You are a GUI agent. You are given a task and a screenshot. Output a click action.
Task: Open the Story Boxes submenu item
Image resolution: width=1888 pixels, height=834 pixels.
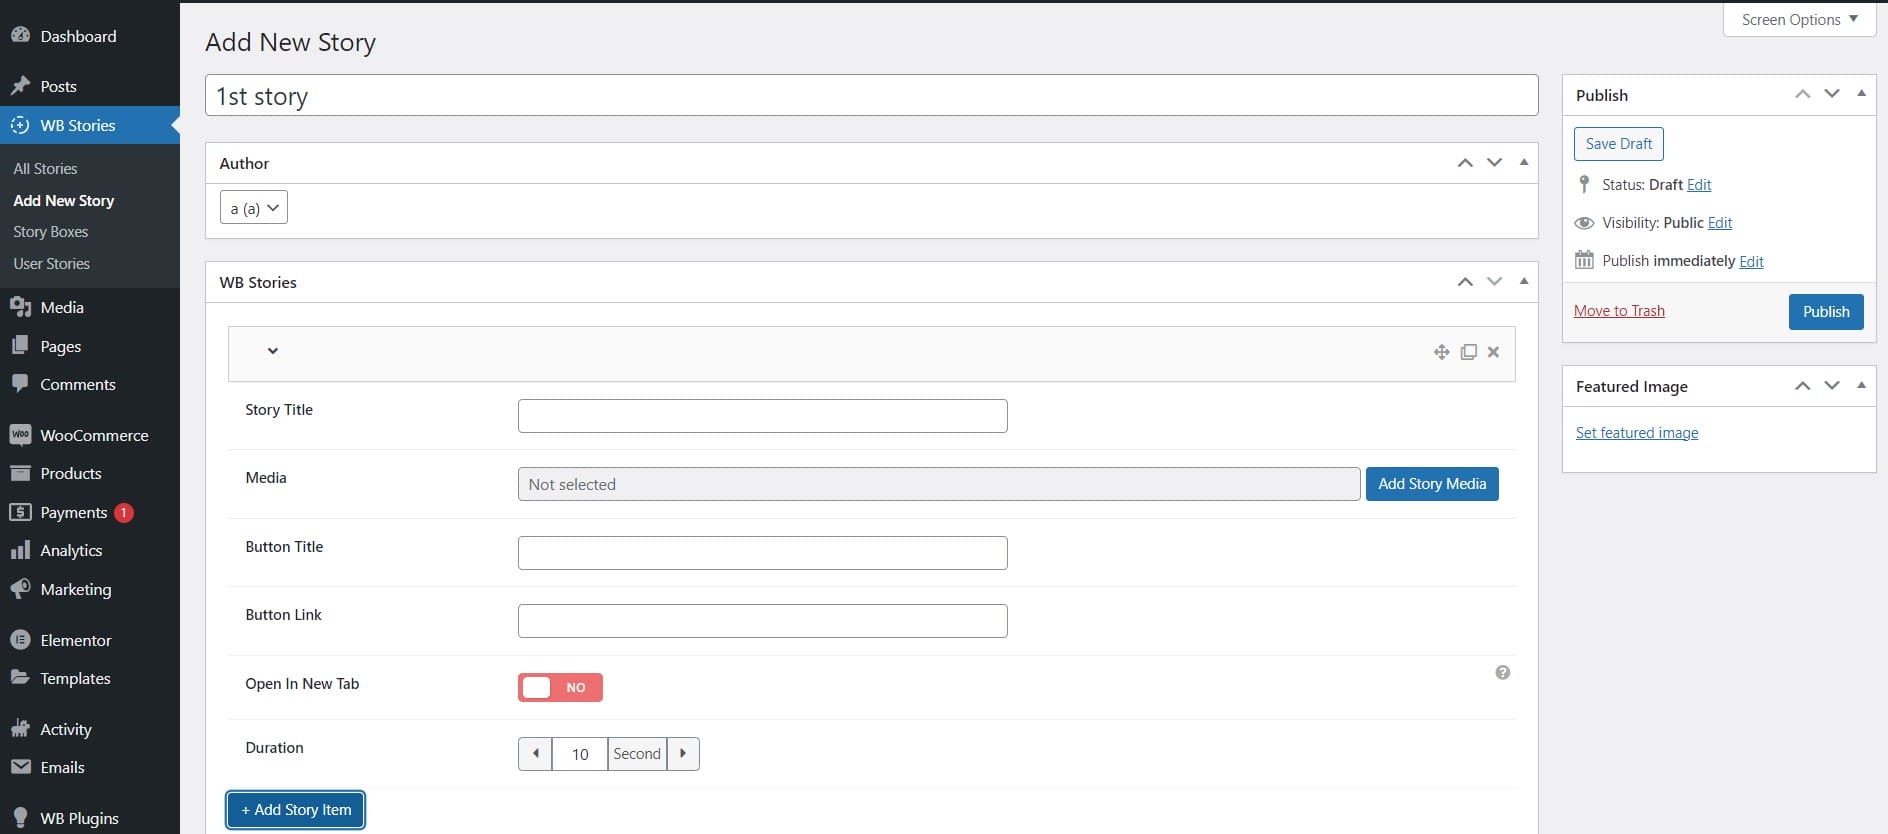51,231
